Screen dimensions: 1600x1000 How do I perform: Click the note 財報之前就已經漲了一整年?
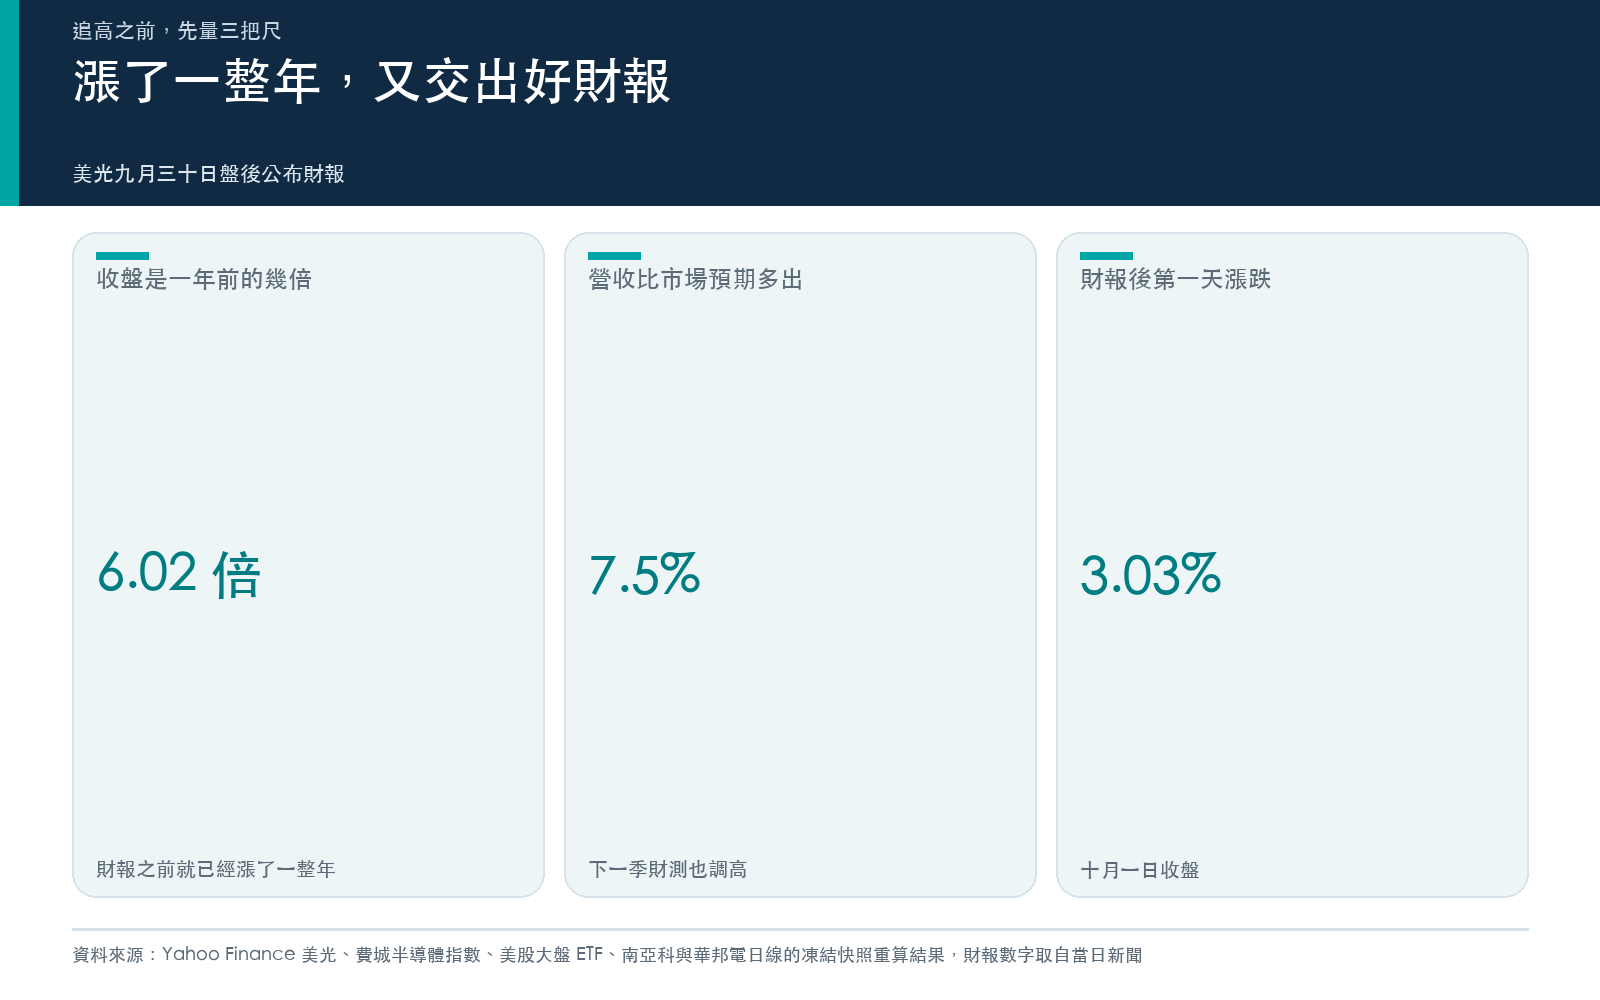216,869
